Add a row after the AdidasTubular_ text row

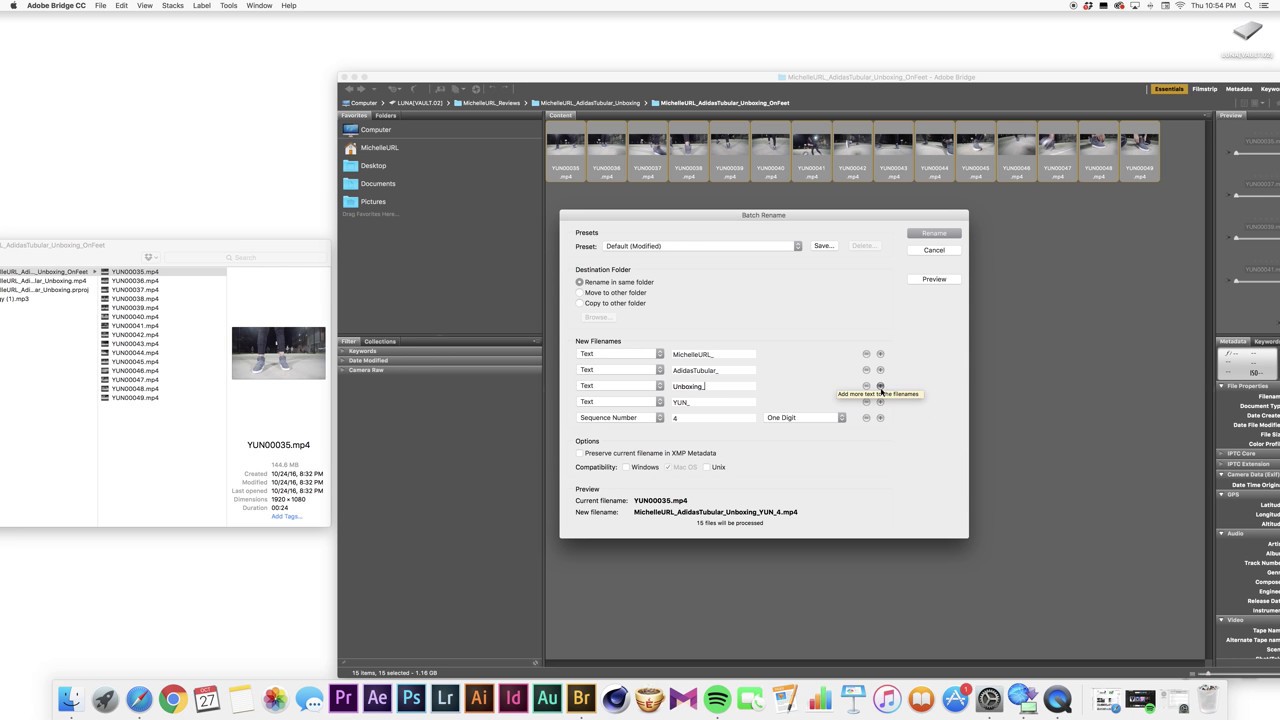click(x=880, y=370)
